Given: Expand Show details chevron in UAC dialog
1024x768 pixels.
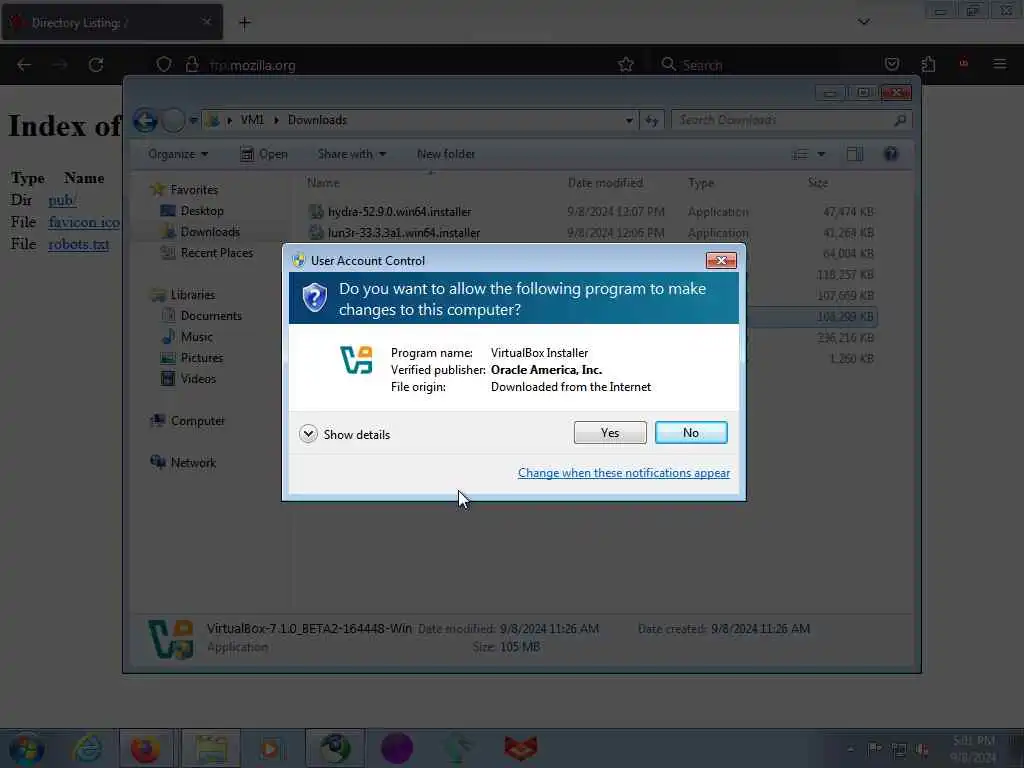Looking at the screenshot, I should tap(308, 434).
